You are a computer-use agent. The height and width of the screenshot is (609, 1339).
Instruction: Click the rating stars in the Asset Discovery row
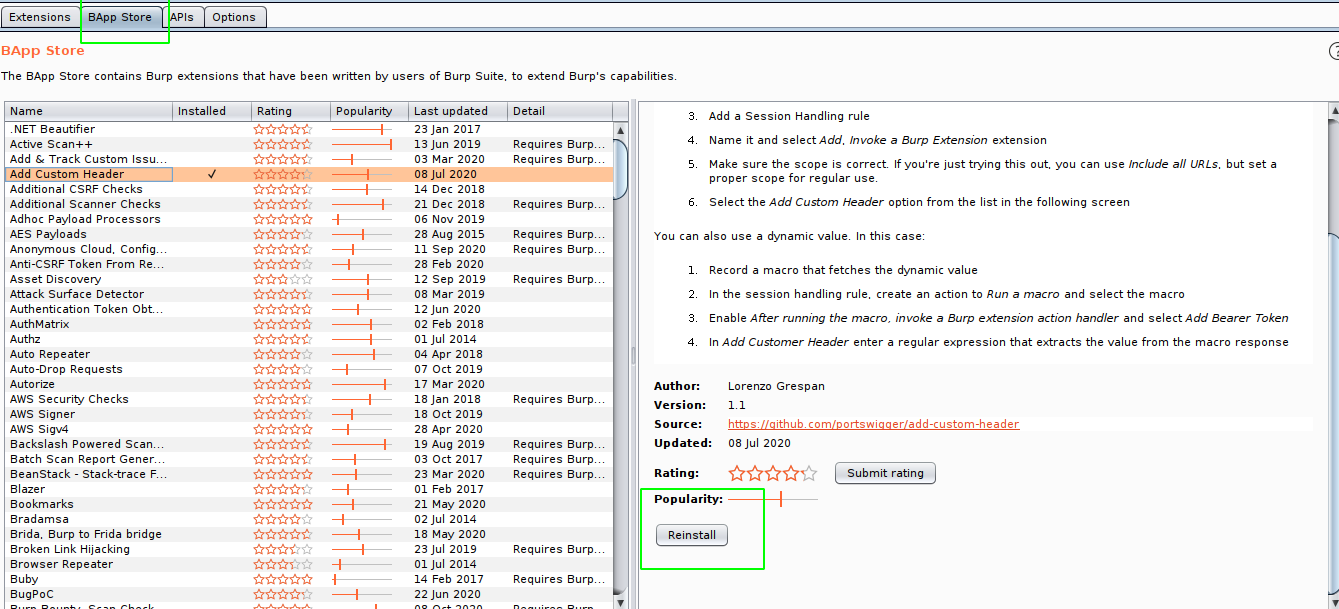[283, 279]
